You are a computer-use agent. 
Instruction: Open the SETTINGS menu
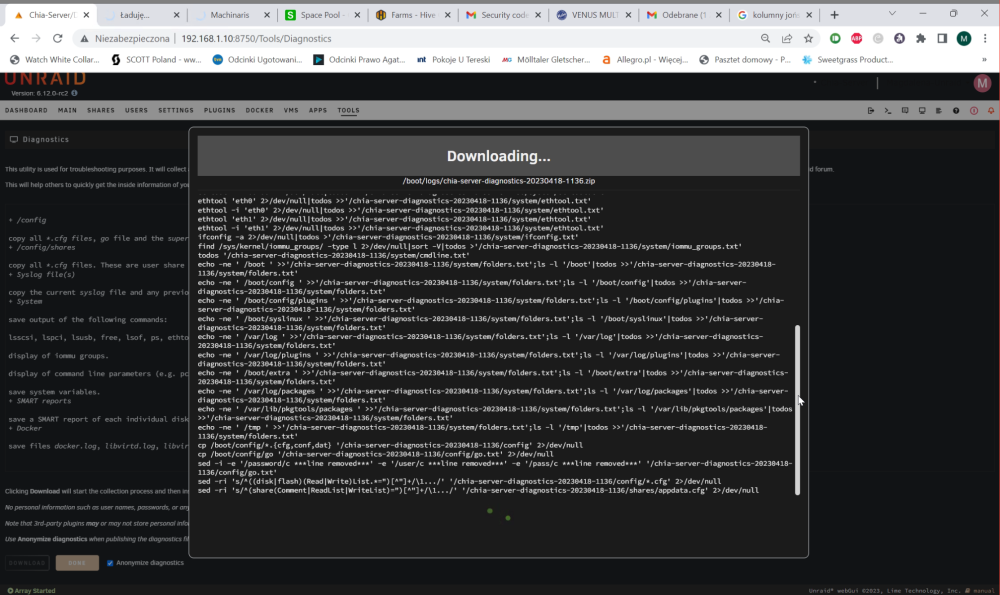coord(176,110)
